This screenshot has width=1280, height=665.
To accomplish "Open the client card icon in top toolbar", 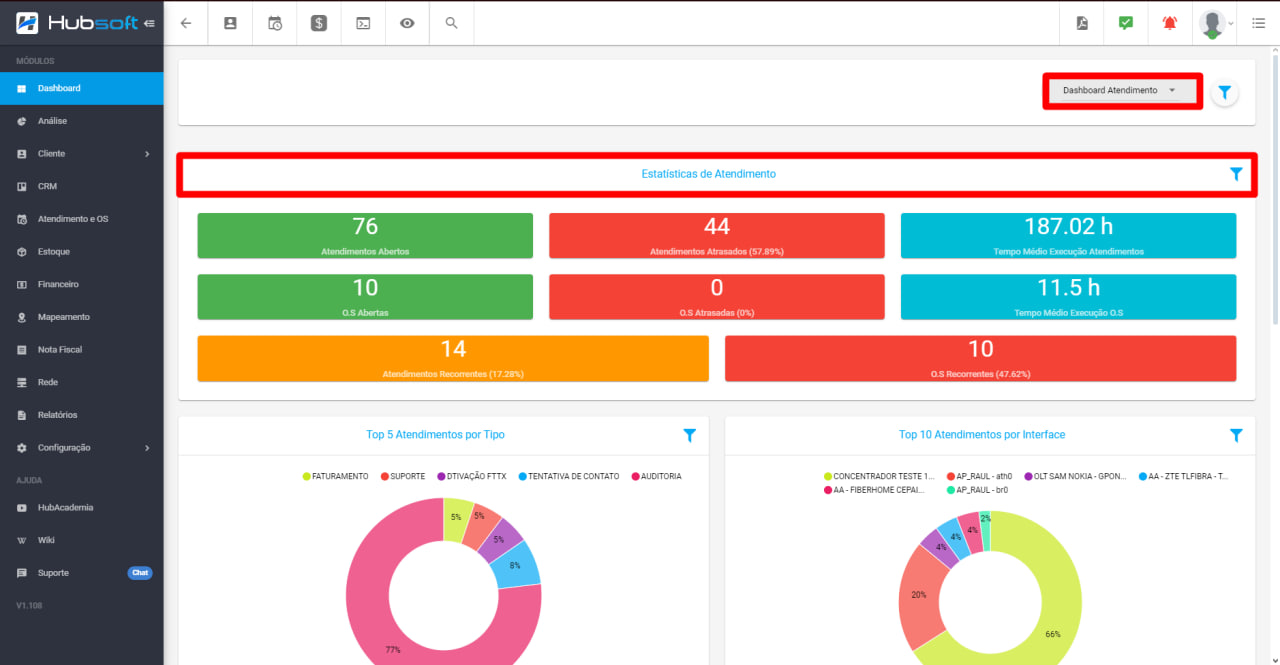I will 230,23.
